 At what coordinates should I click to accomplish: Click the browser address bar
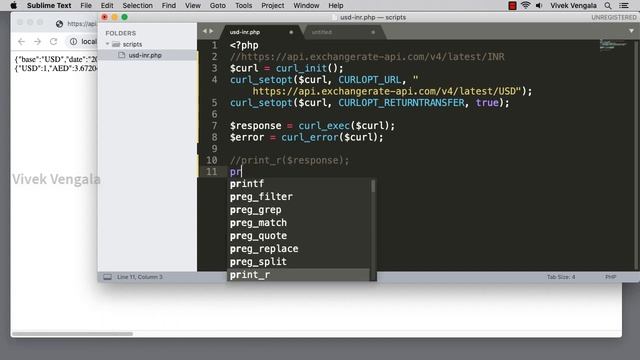pos(83,41)
